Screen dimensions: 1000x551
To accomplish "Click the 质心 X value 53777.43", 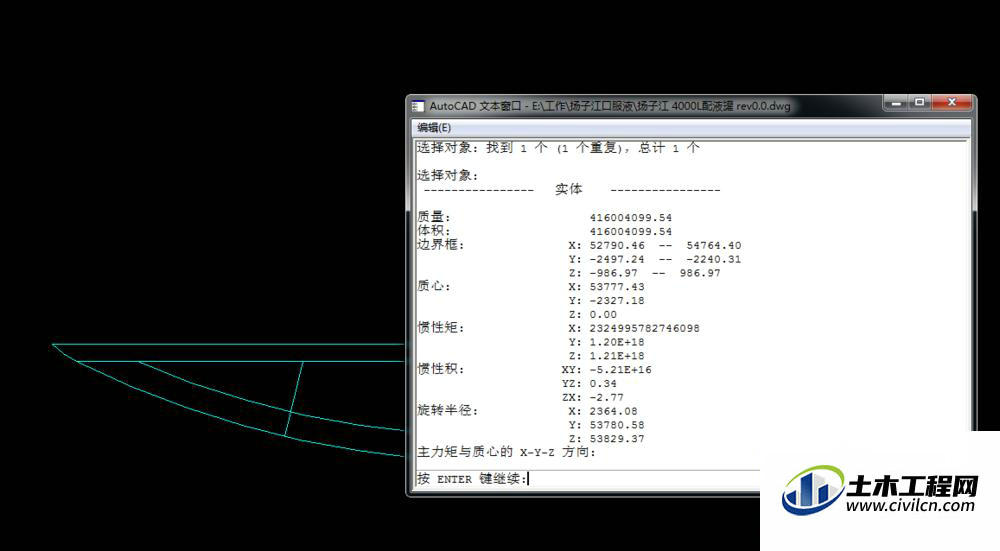I will 617,287.
